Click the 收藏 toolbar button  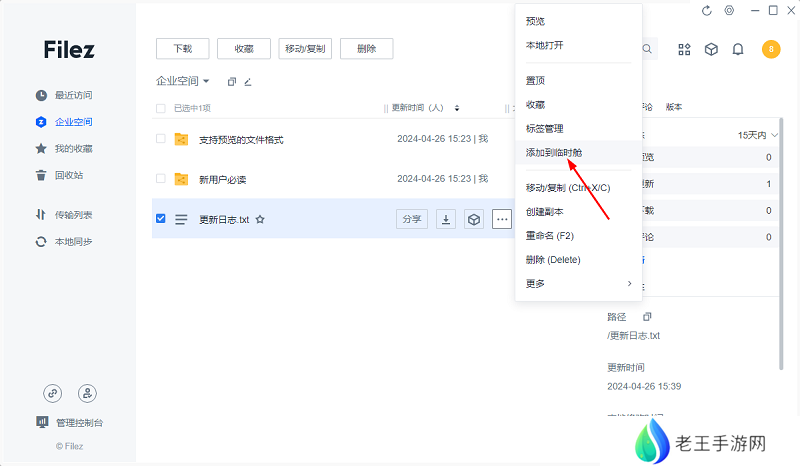244,48
